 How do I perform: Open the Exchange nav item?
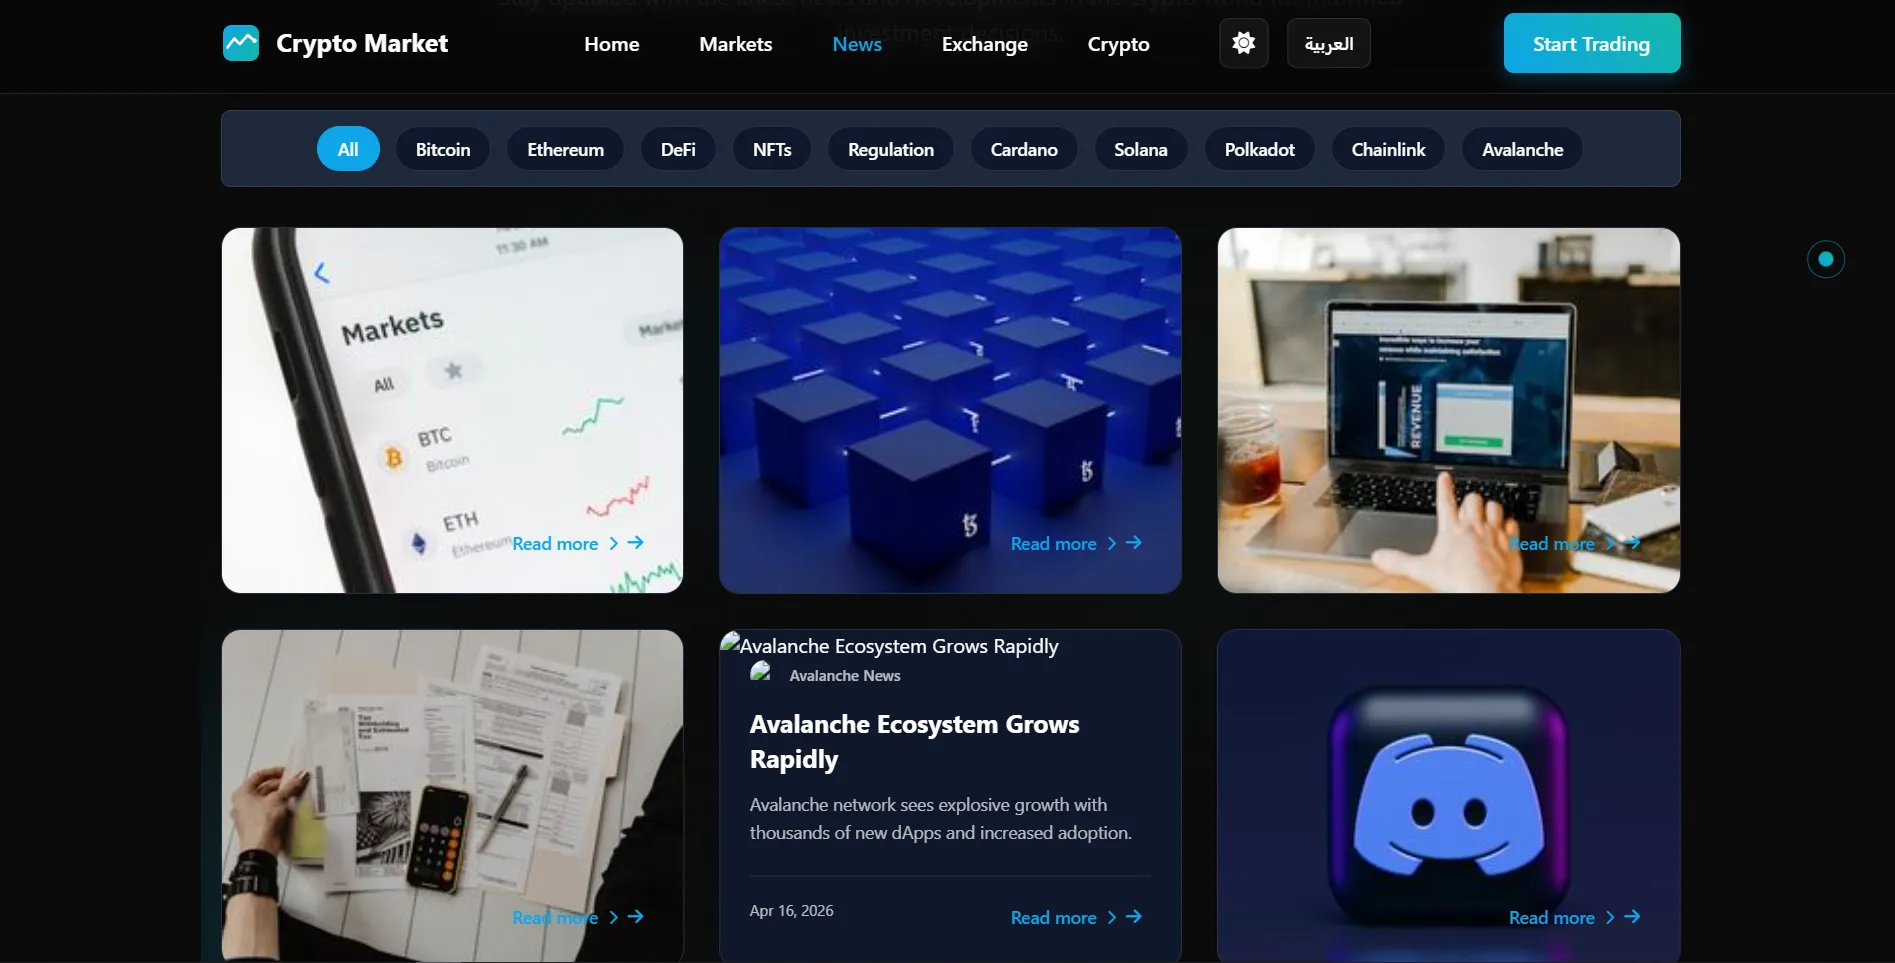pos(985,44)
